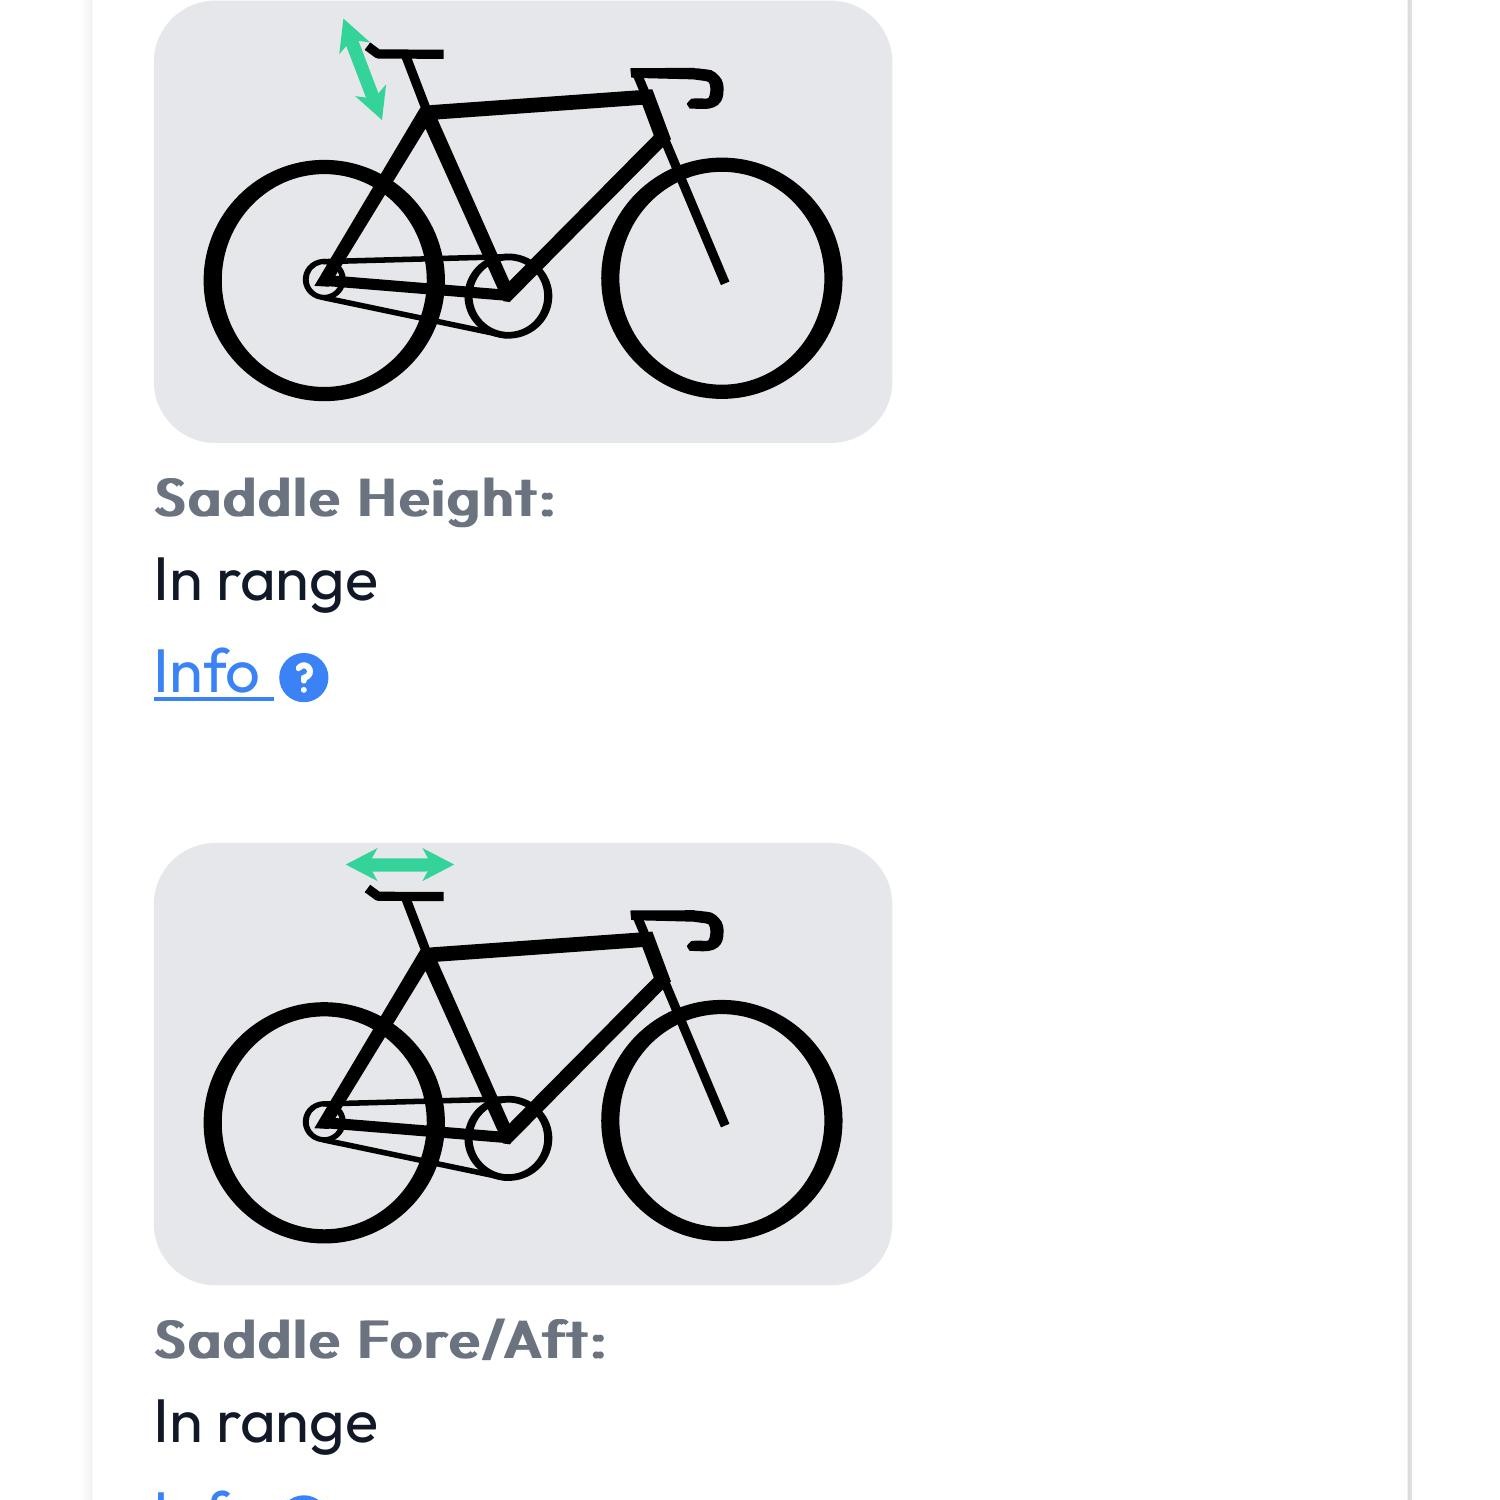Viewport: 1500px width, 1500px height.
Task: Click 'In range' status under Saddle Height
Action: click(265, 581)
